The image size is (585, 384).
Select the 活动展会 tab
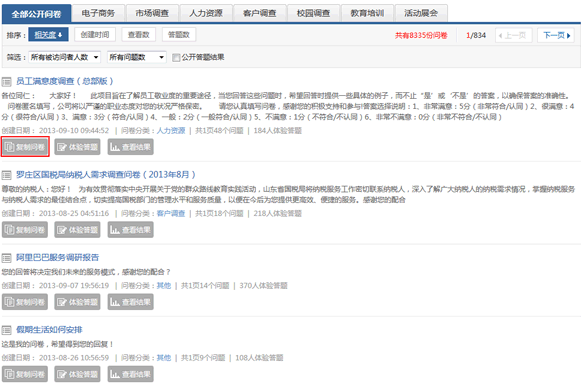click(421, 13)
